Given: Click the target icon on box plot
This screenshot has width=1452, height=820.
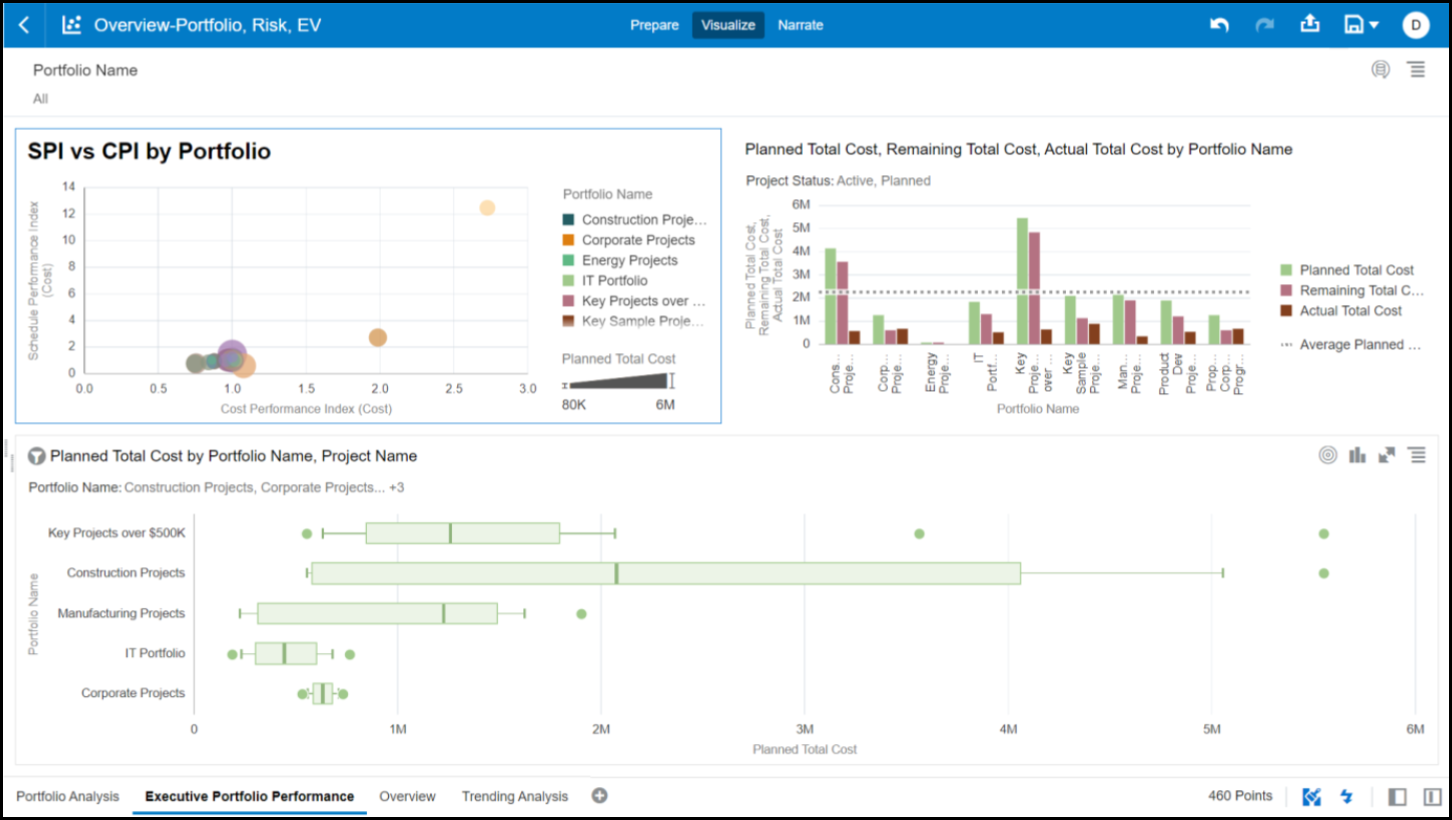Looking at the screenshot, I should pyautogui.click(x=1328, y=455).
